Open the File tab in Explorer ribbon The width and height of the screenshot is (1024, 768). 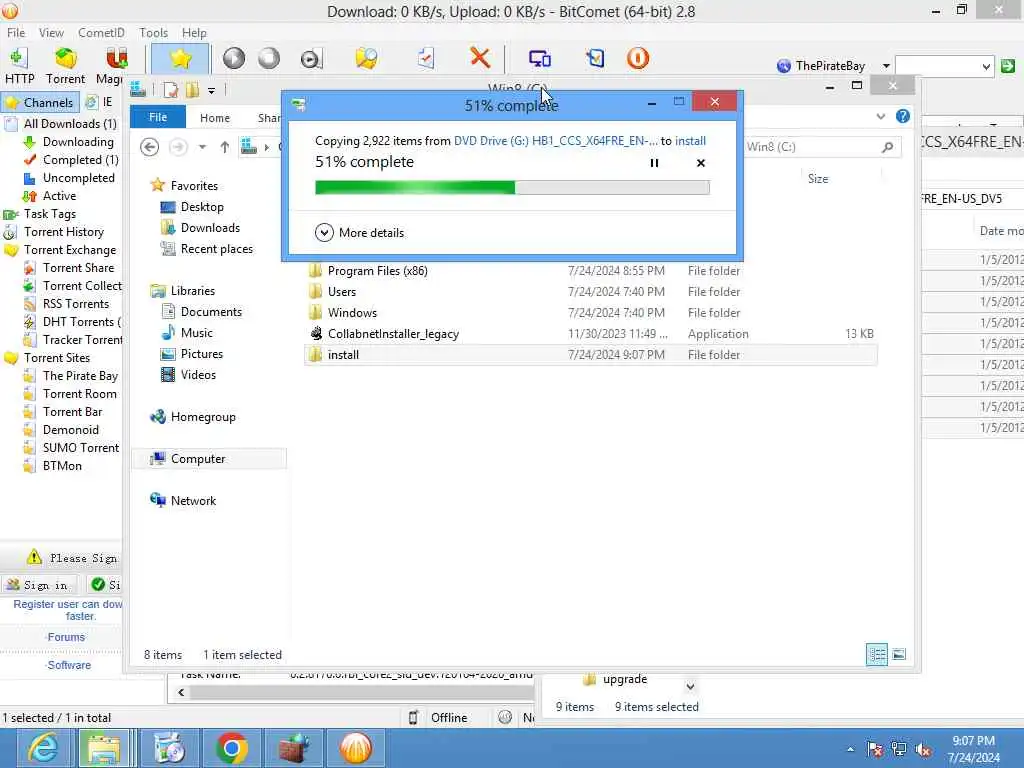point(158,117)
